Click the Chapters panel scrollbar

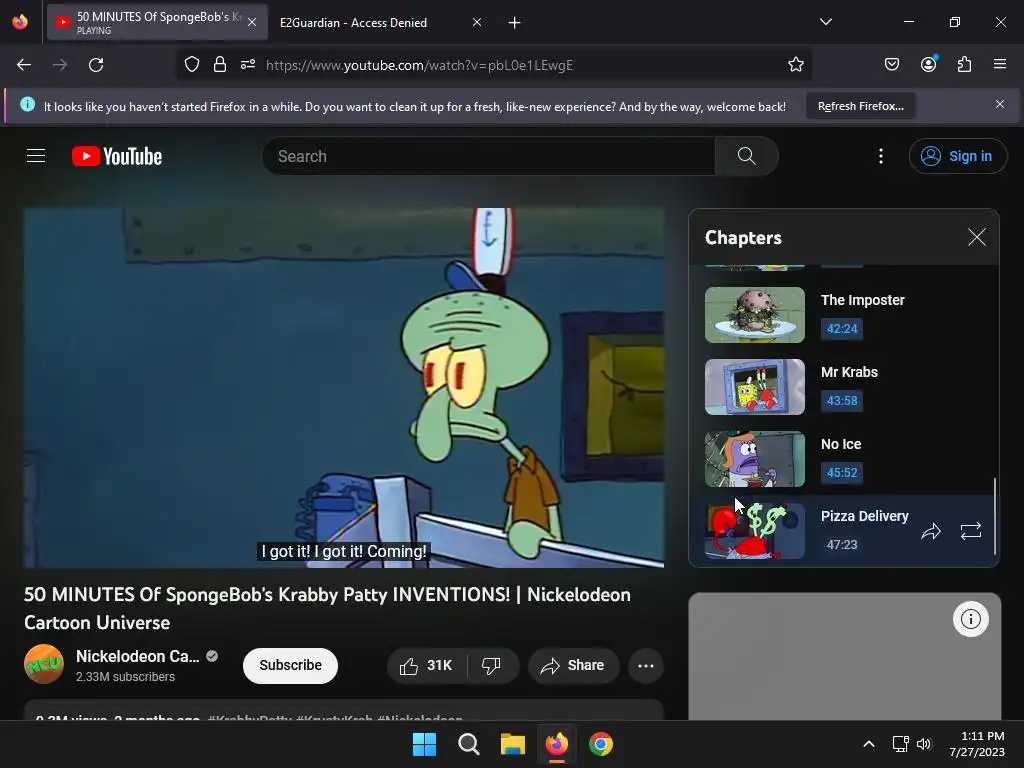[x=995, y=516]
